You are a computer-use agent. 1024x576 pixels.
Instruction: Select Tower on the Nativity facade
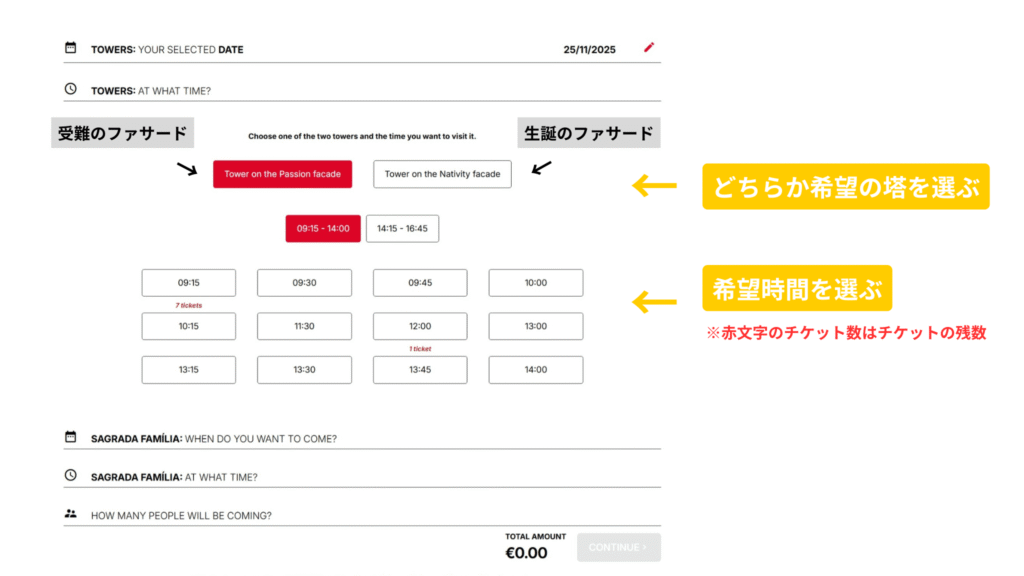442,174
